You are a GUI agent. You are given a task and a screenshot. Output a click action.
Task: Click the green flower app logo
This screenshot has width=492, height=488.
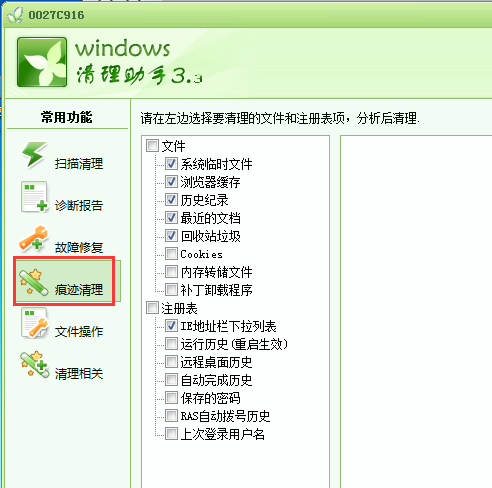click(42, 62)
